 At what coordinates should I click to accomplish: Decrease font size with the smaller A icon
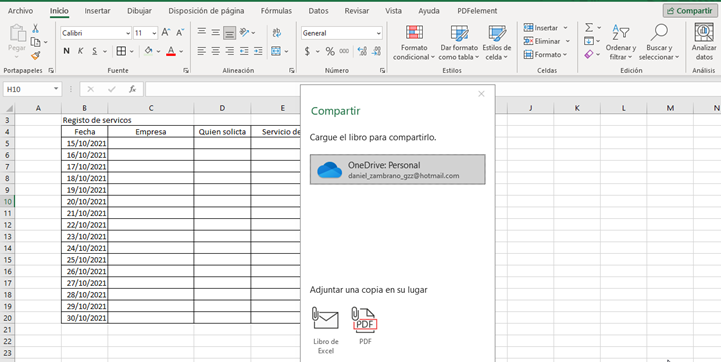180,33
